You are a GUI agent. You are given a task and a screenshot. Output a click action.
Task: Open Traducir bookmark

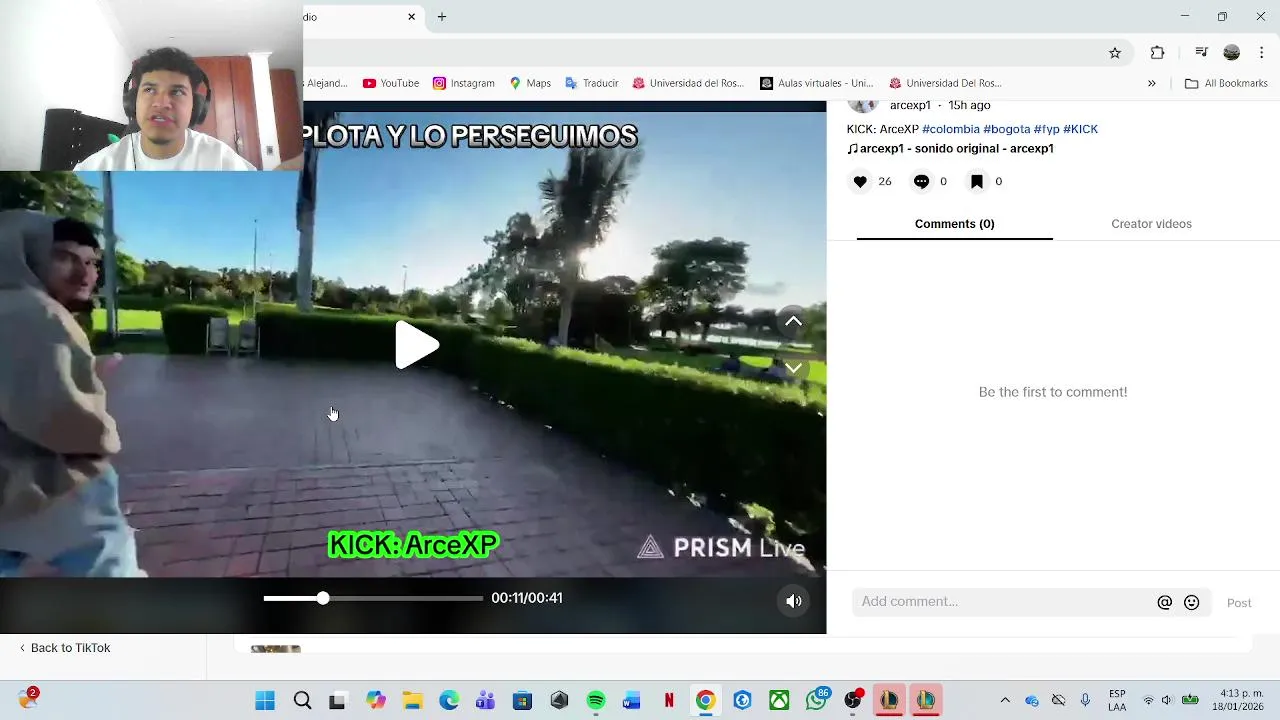592,83
